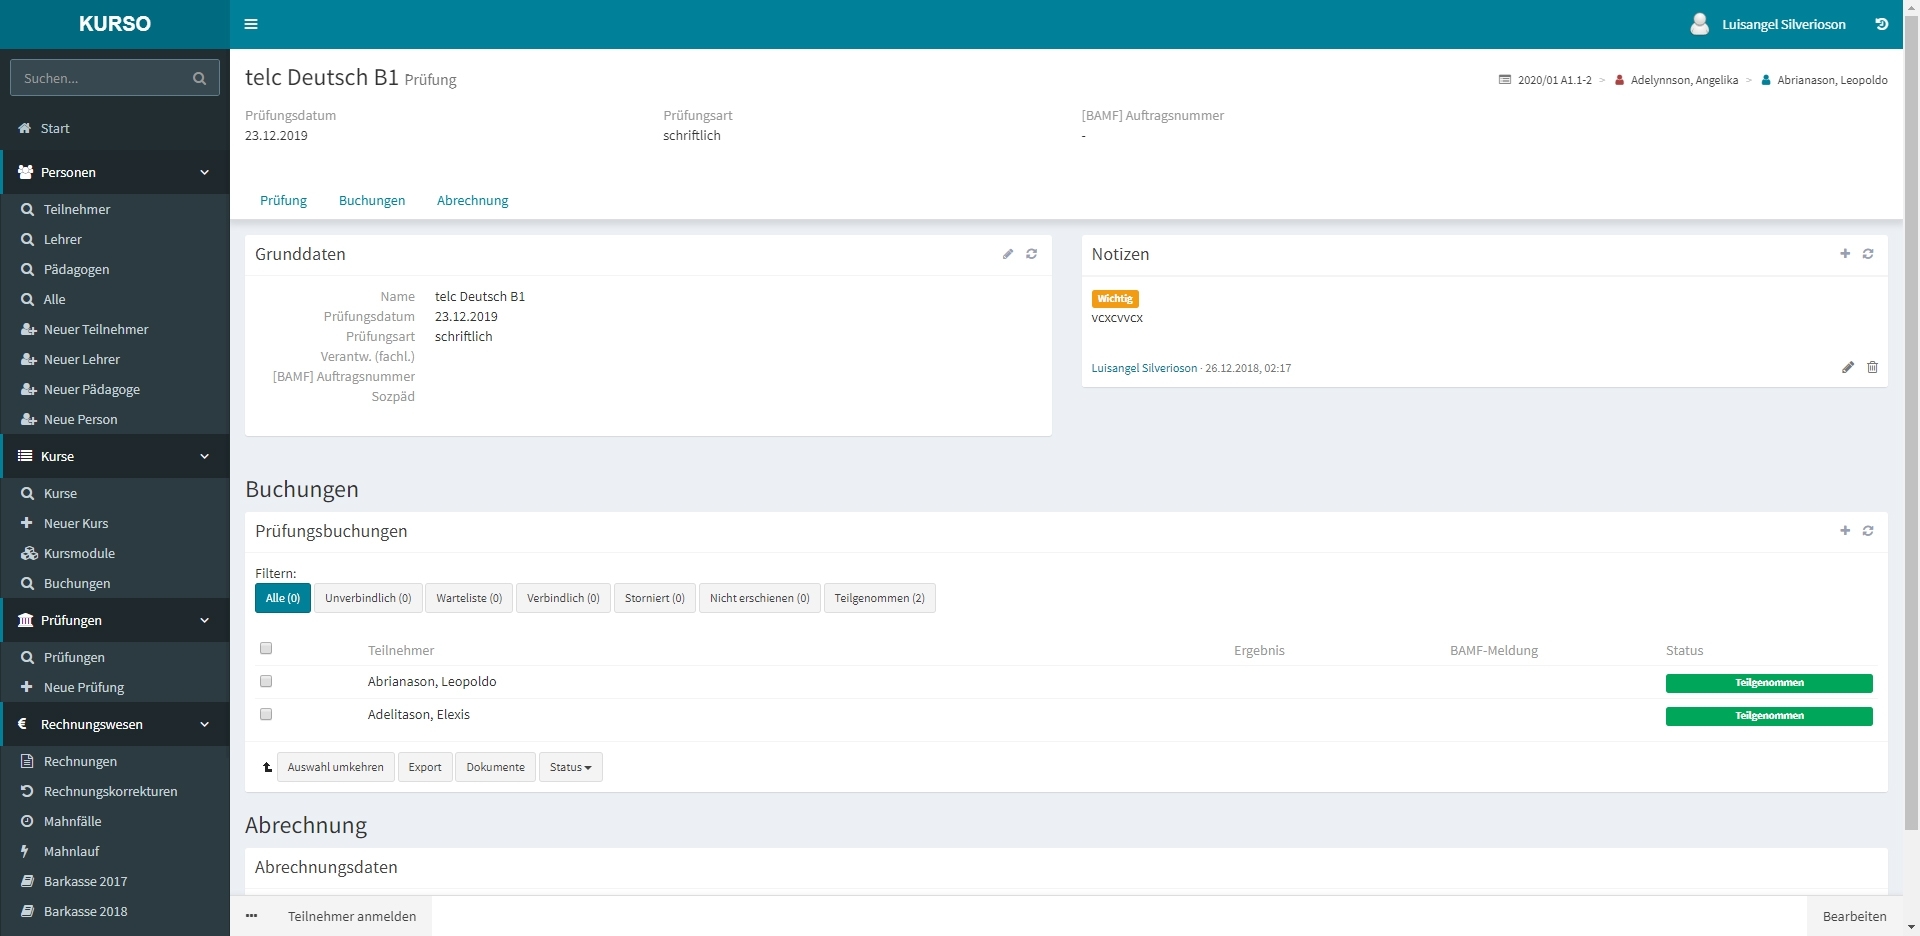Refresh the Notizen panel

1868,254
